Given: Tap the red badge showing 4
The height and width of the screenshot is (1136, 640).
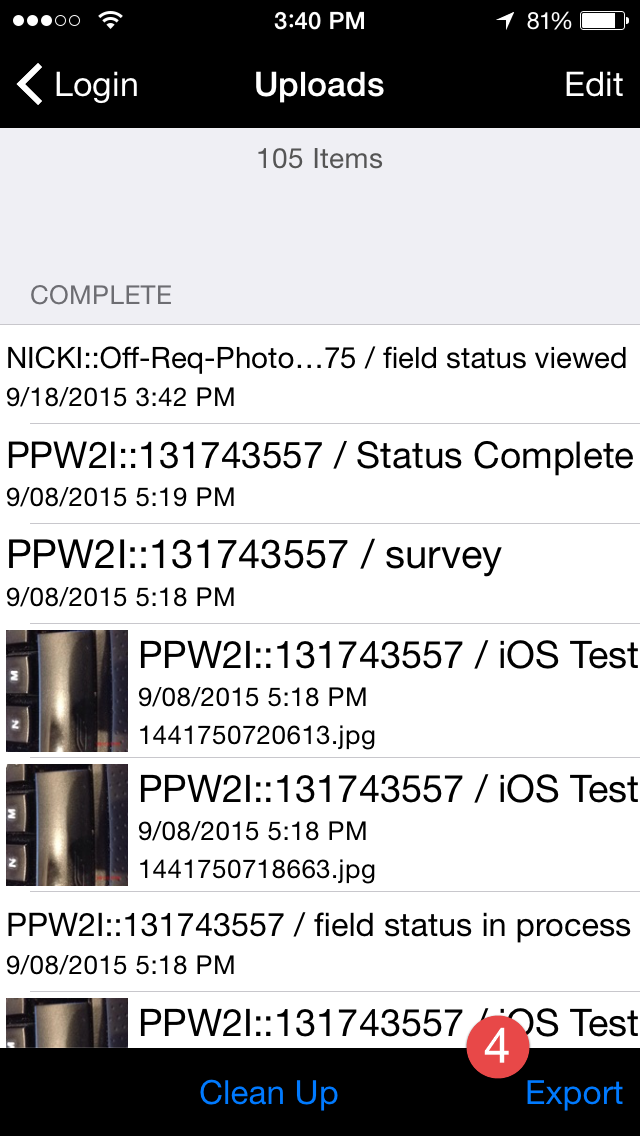Looking at the screenshot, I should click(497, 1047).
